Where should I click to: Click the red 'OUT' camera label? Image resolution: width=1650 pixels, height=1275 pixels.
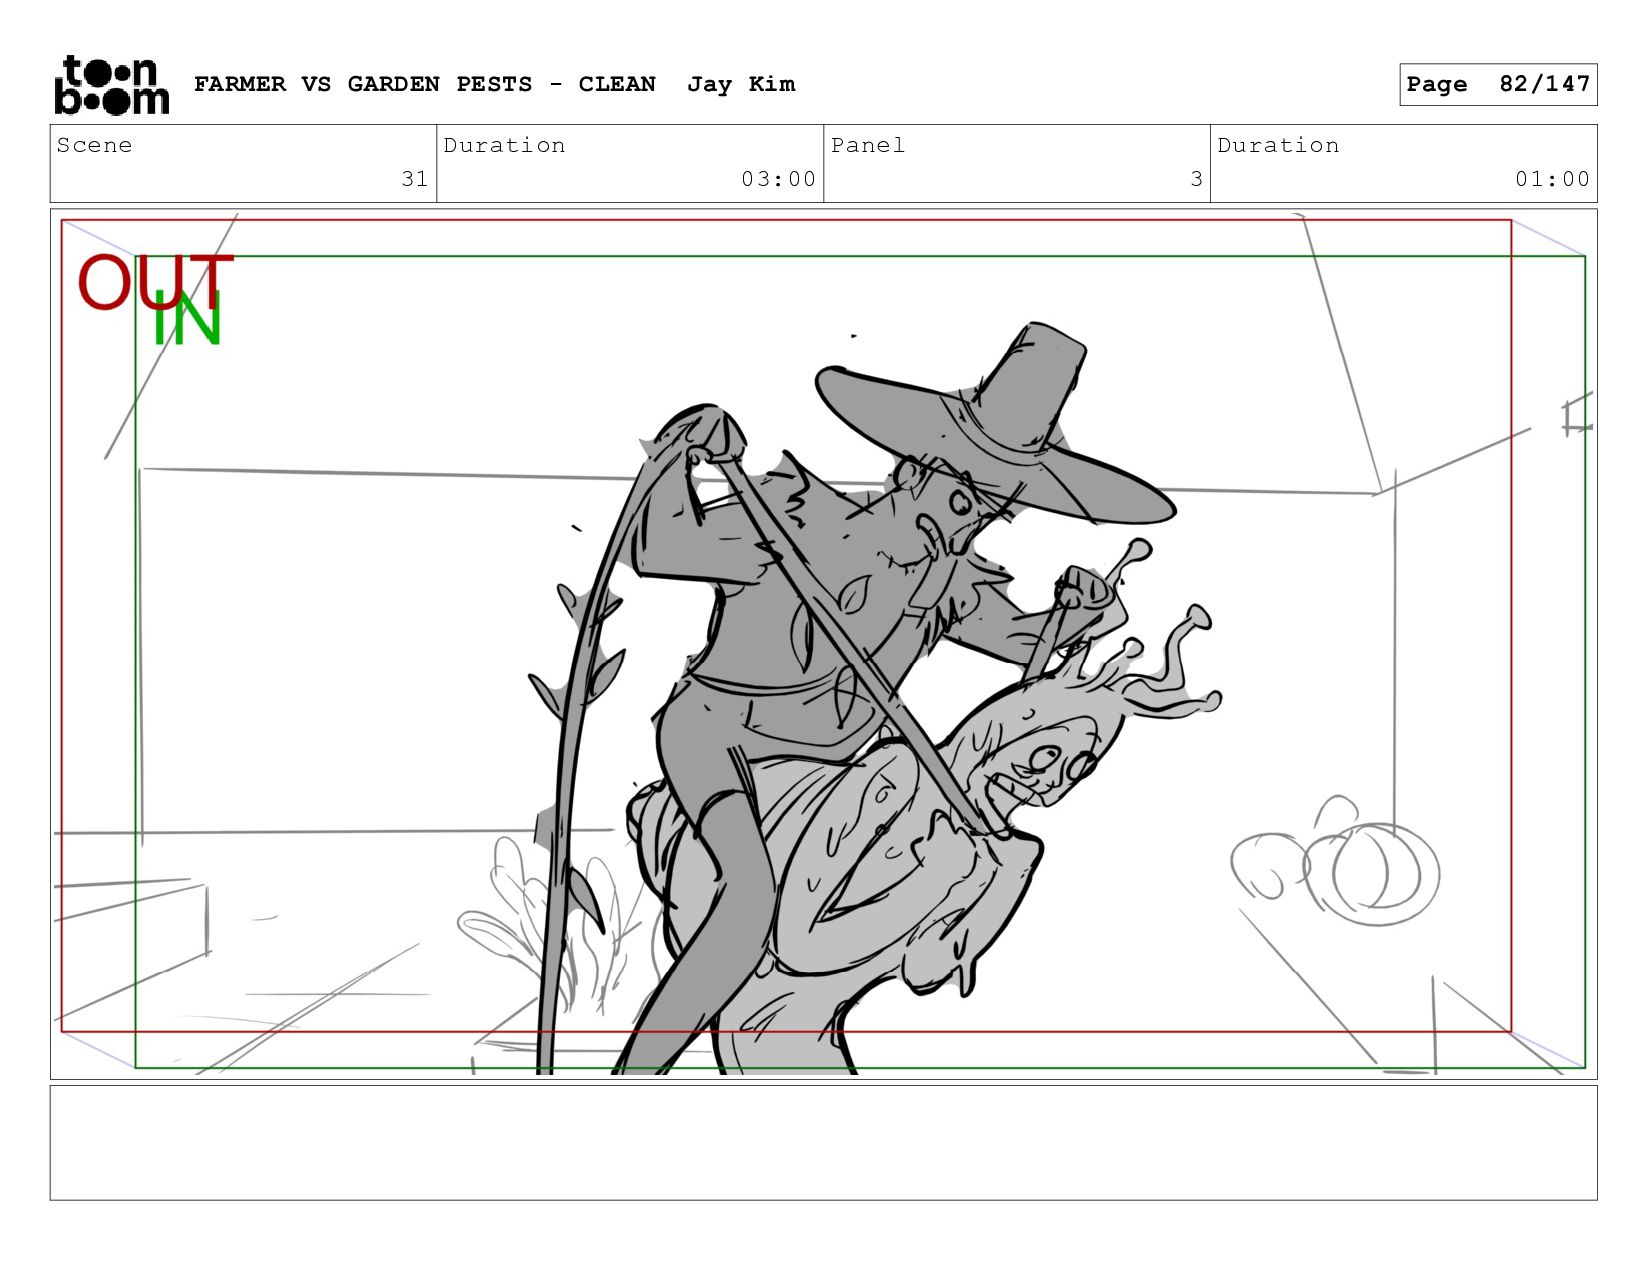click(155, 282)
